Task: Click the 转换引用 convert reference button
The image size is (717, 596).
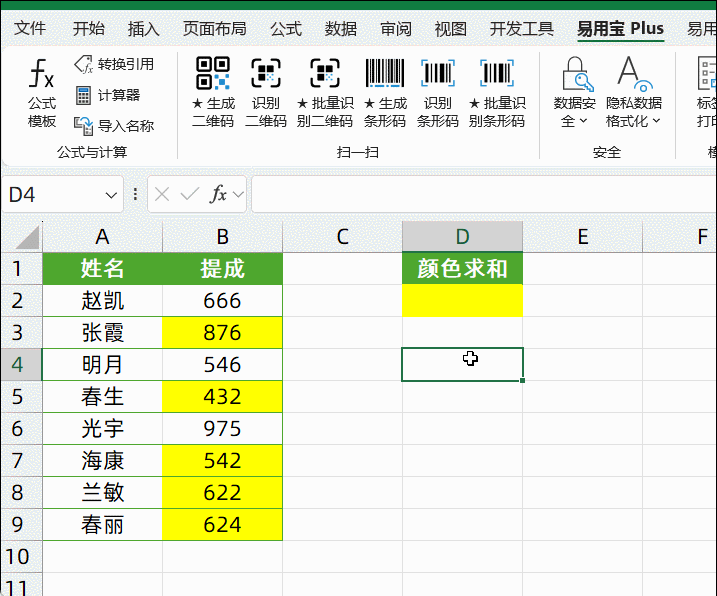Action: (x=114, y=64)
